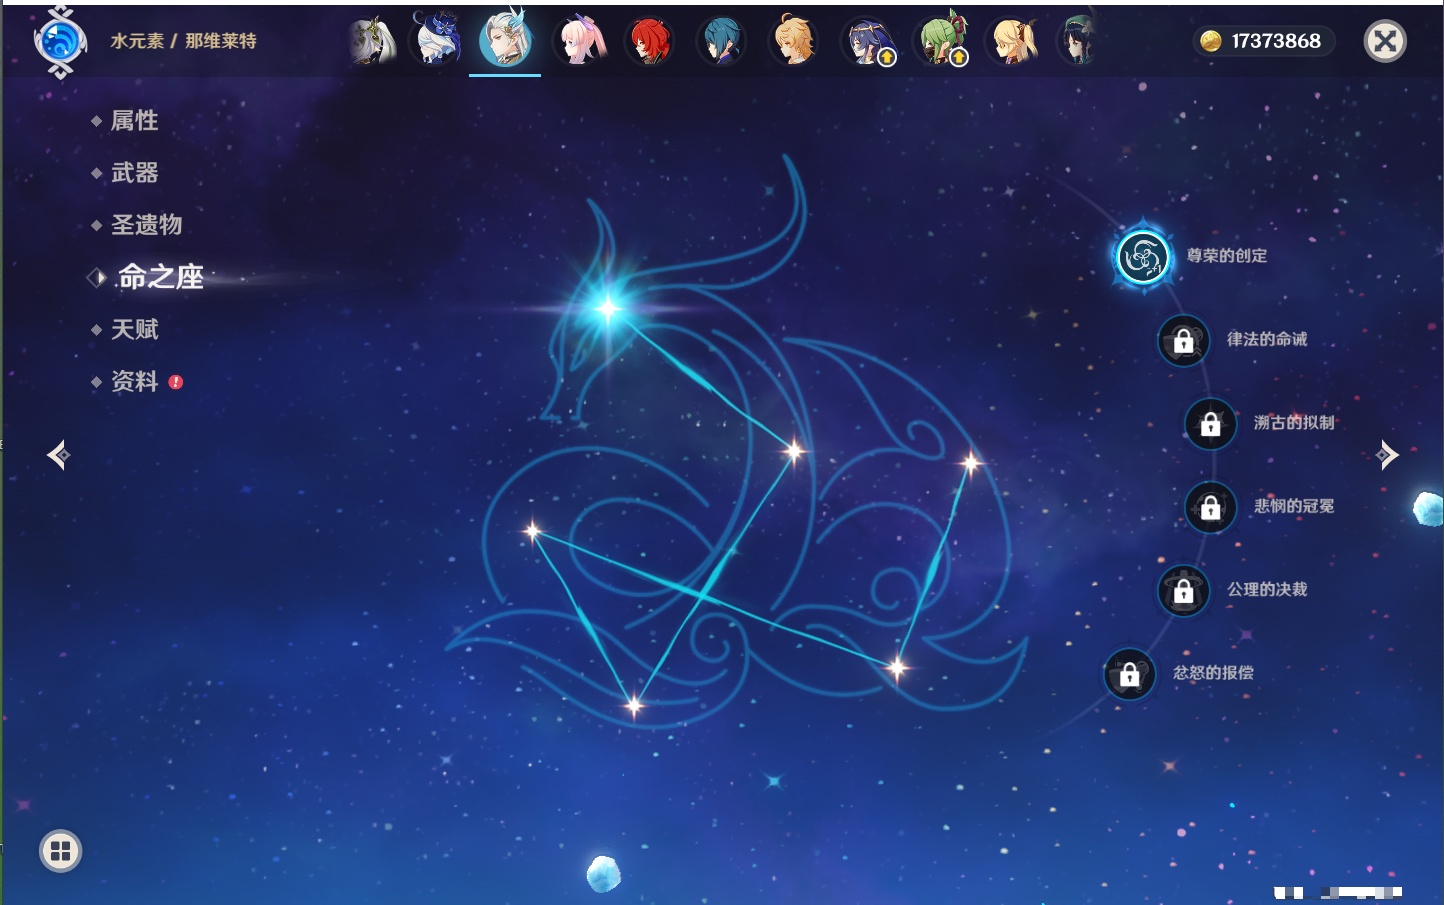Select the red-haired Diluc avatar
This screenshot has height=905, width=1444.
point(649,41)
